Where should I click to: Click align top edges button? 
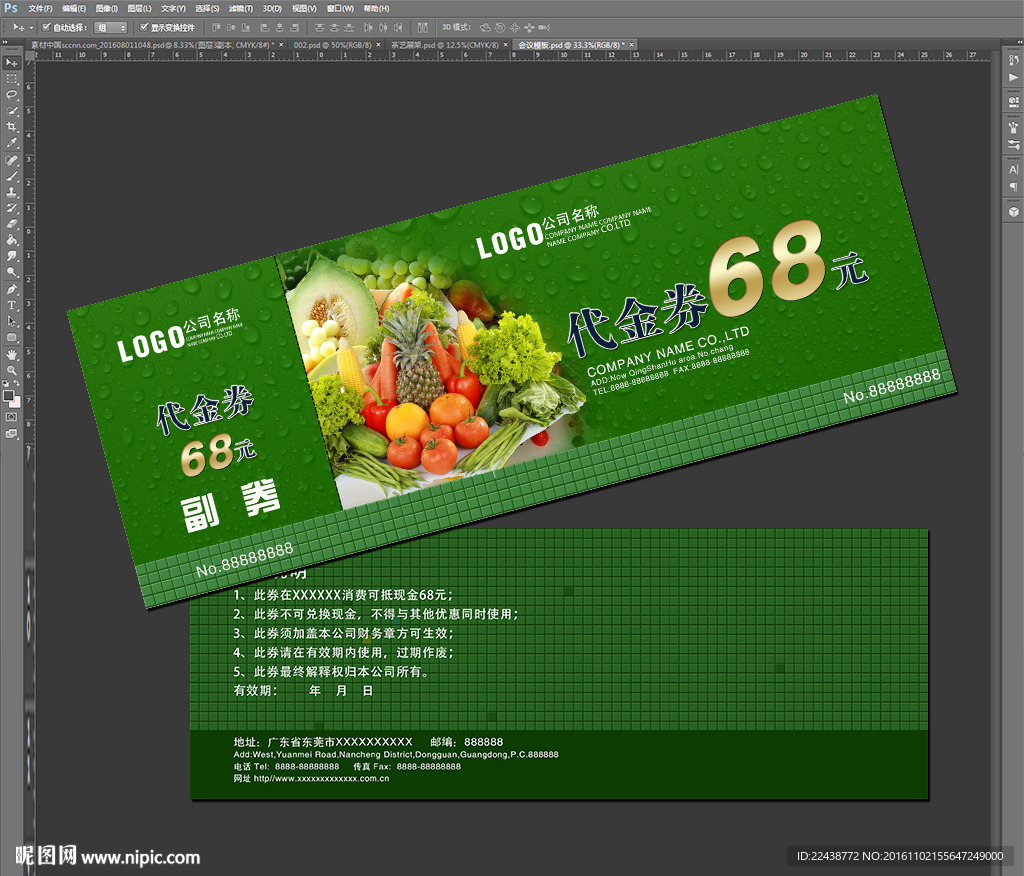[216, 27]
